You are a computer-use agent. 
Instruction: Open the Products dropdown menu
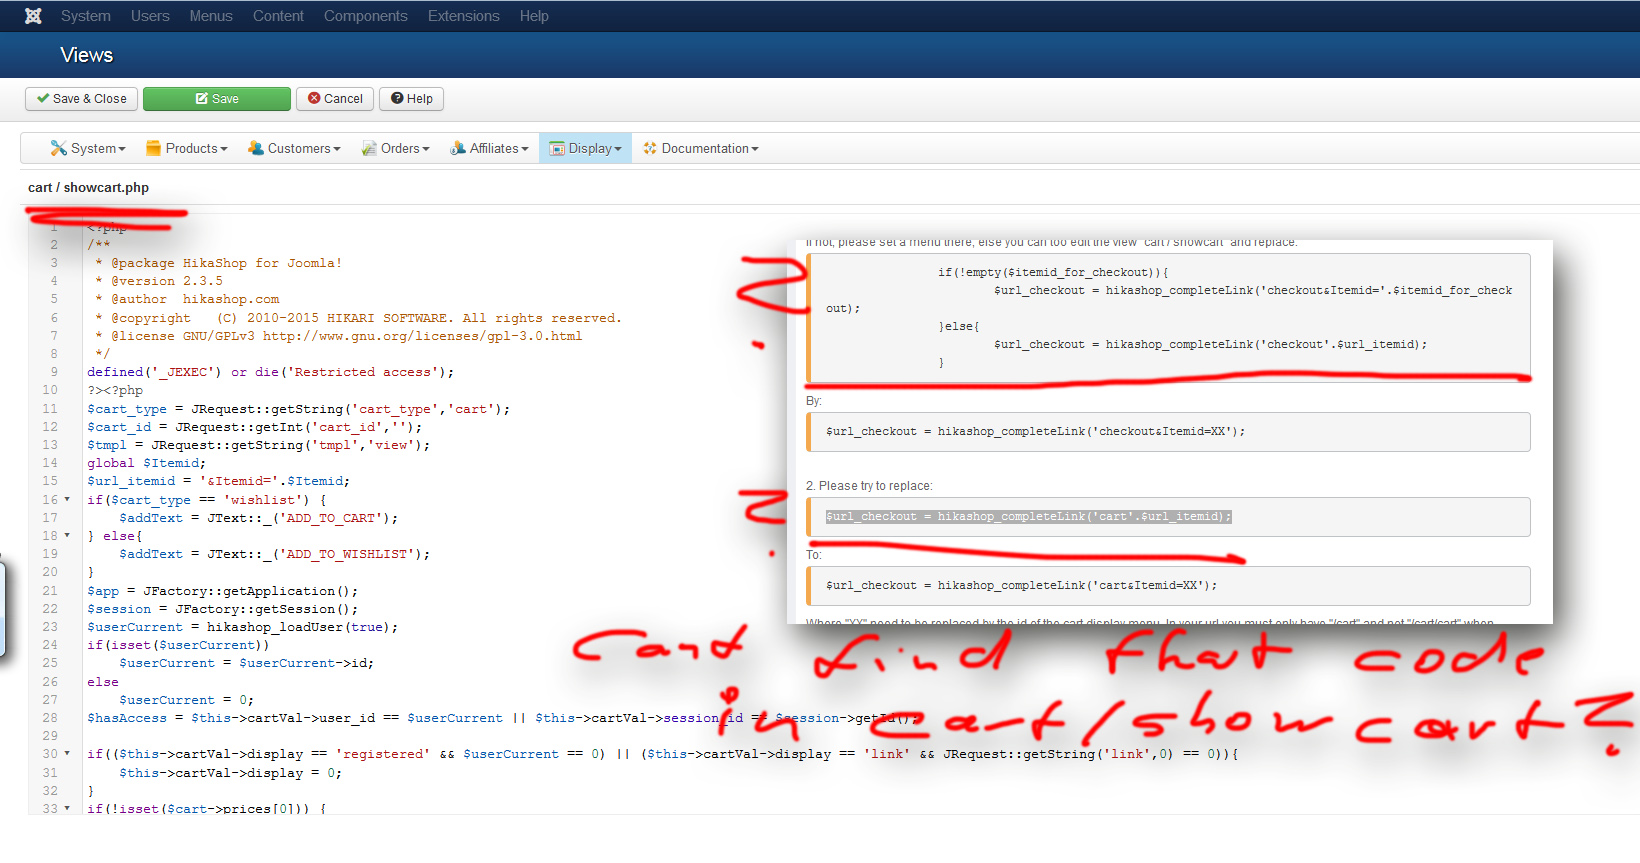click(x=187, y=148)
